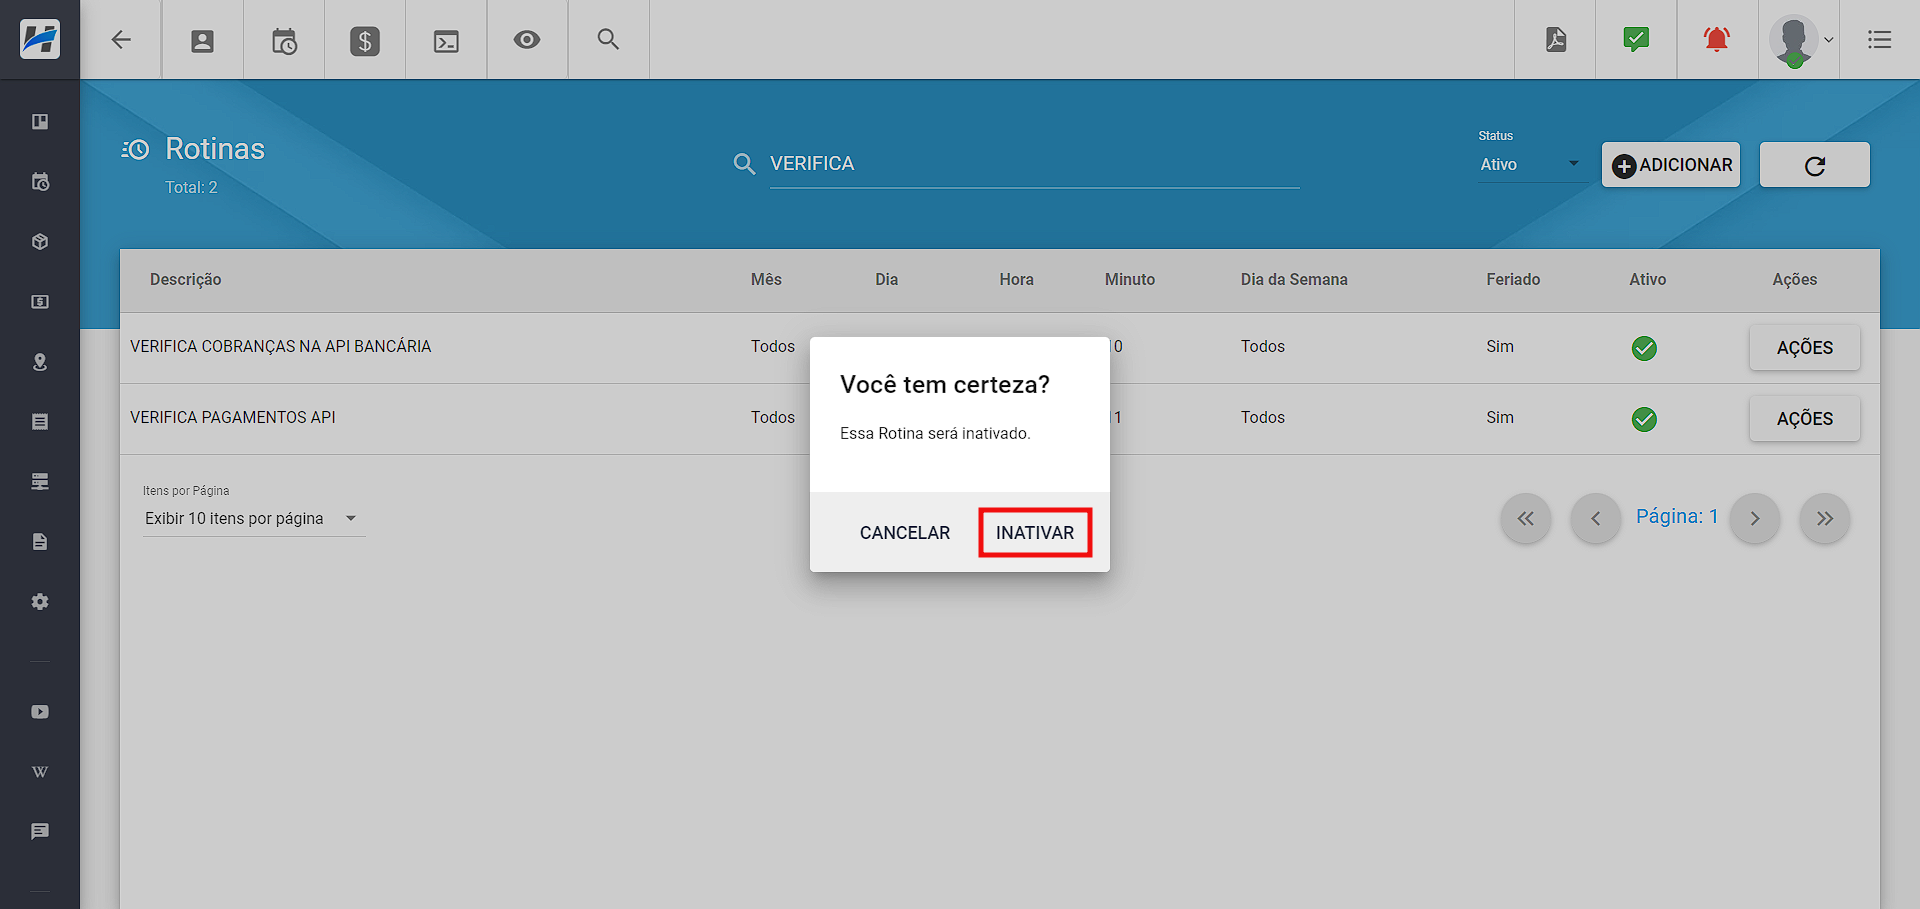
Task: Open the sidebar server rack icon
Action: 40,482
